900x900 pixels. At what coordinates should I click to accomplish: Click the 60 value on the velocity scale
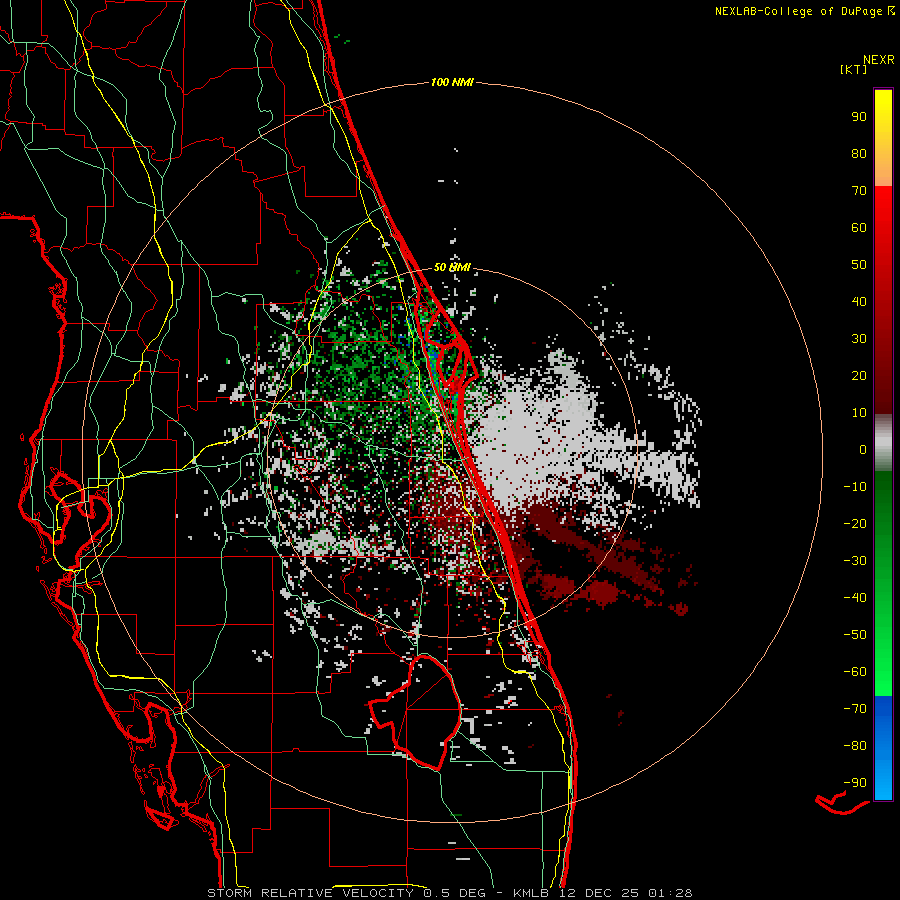click(x=859, y=228)
